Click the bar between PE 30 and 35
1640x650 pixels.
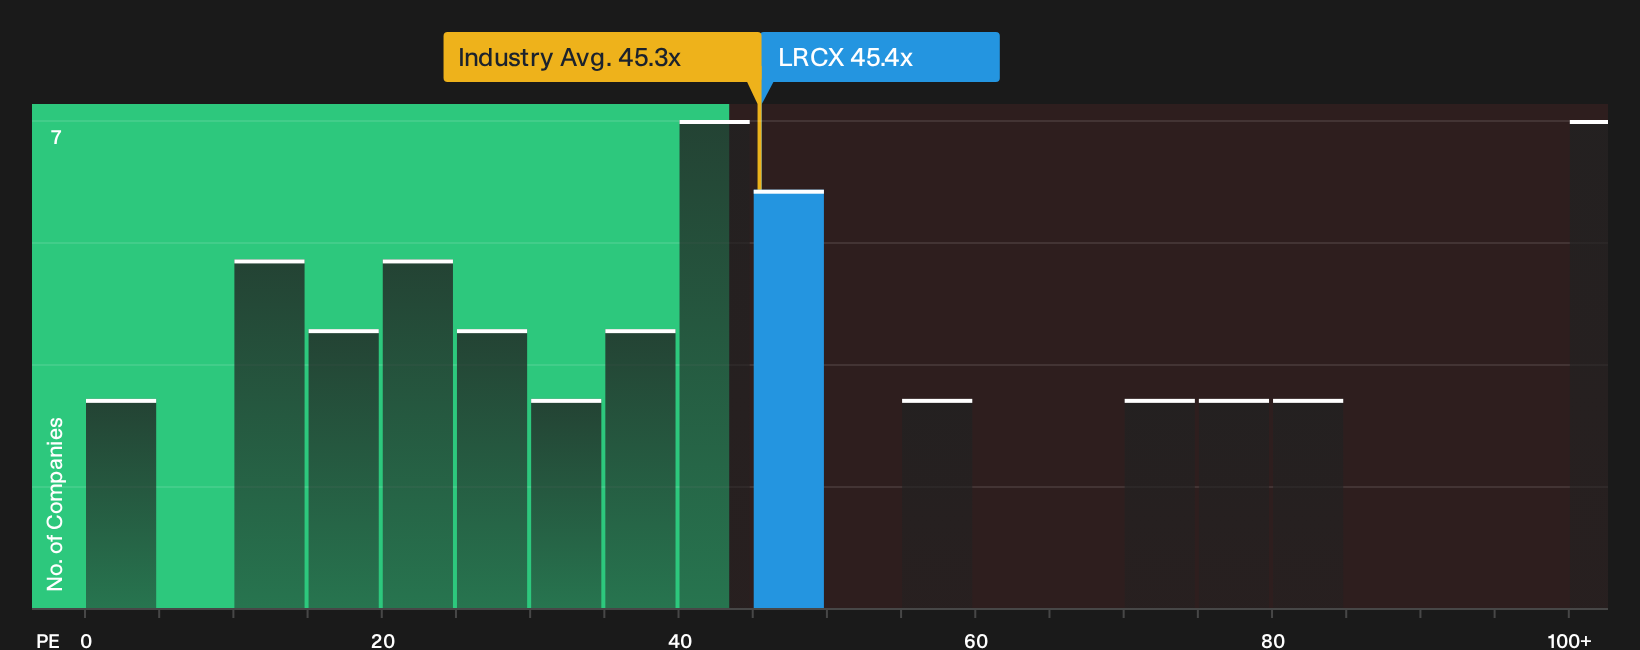point(566,504)
